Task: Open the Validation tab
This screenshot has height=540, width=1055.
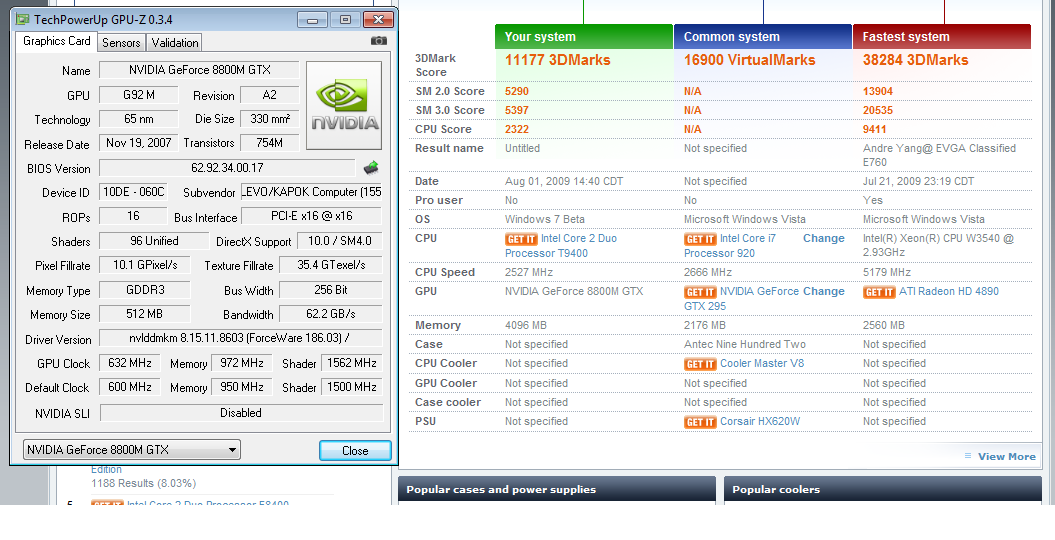Action: click(x=175, y=43)
